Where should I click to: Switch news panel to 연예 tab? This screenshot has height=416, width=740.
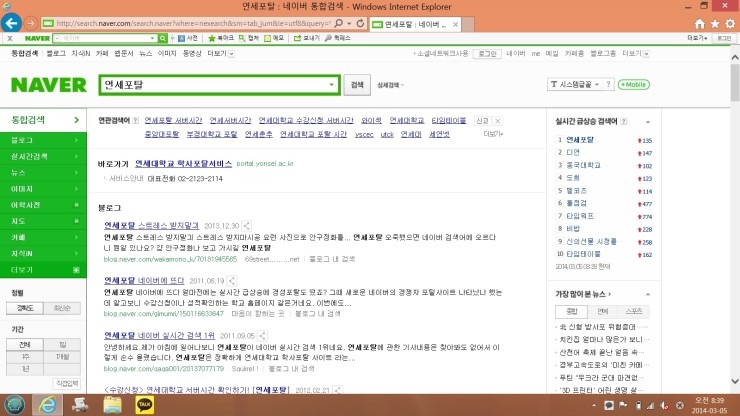[603, 312]
